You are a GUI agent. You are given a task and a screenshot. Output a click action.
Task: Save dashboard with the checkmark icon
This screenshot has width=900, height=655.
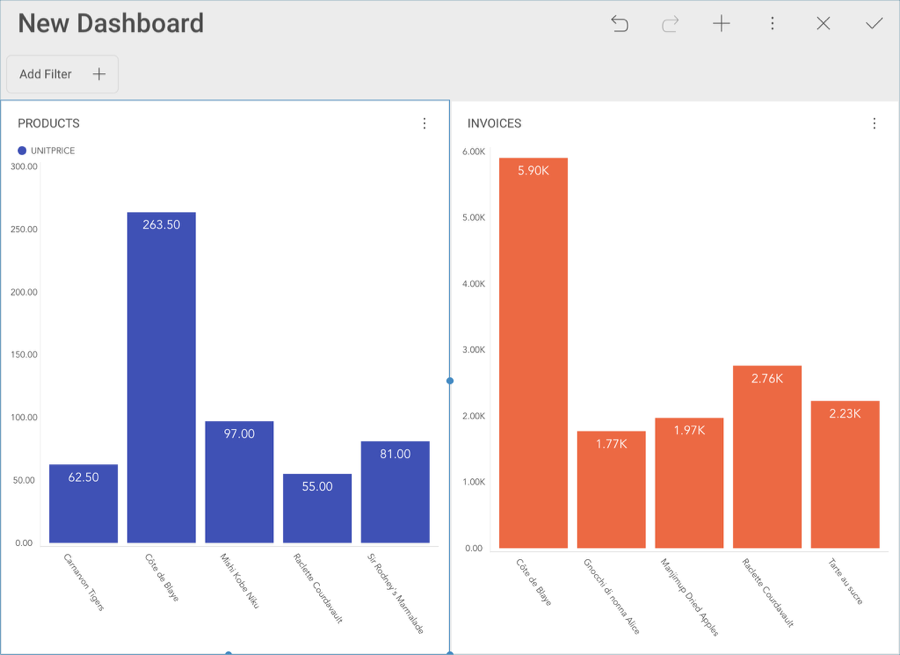[x=874, y=24]
